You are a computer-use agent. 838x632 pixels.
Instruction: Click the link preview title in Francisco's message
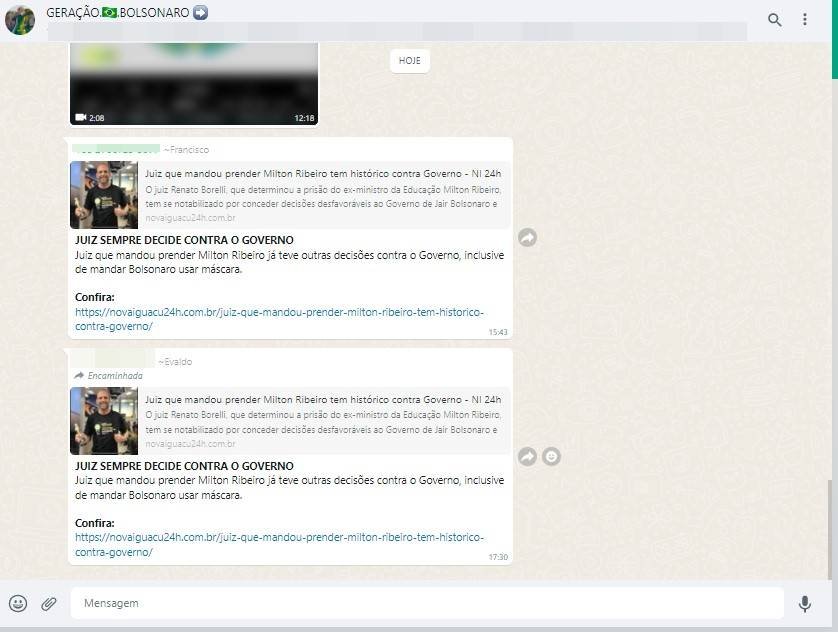coord(323,174)
